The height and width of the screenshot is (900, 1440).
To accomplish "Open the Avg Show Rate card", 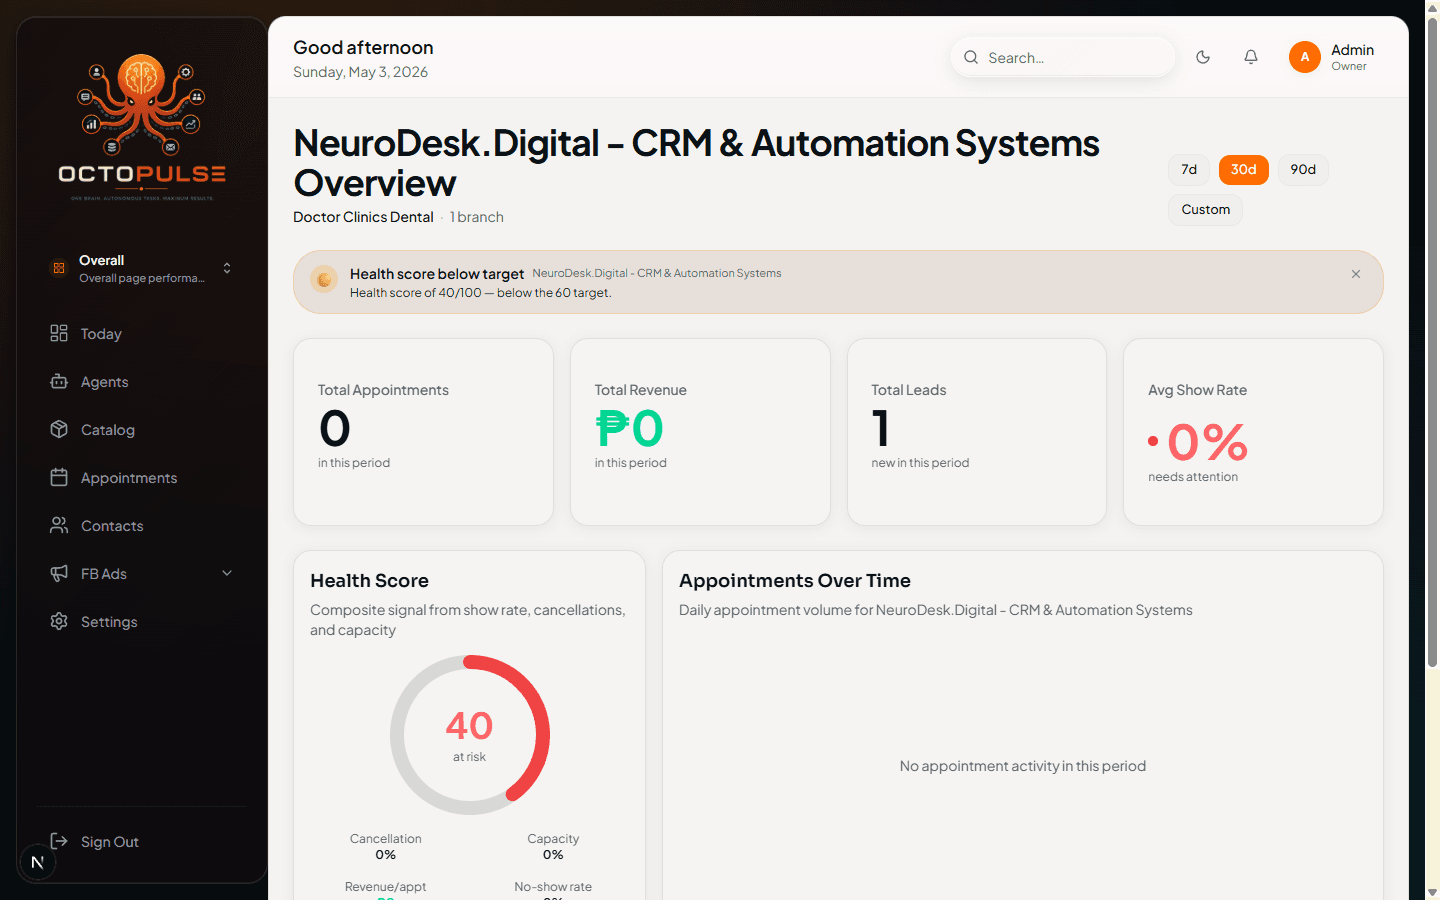I will coord(1253,432).
